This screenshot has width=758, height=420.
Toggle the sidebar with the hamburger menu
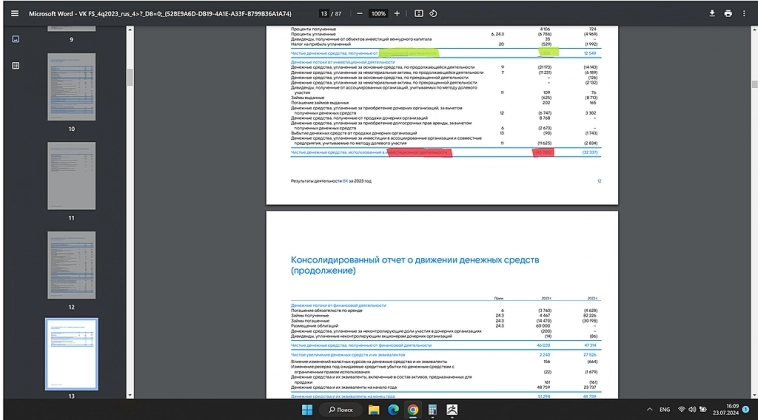coord(13,14)
